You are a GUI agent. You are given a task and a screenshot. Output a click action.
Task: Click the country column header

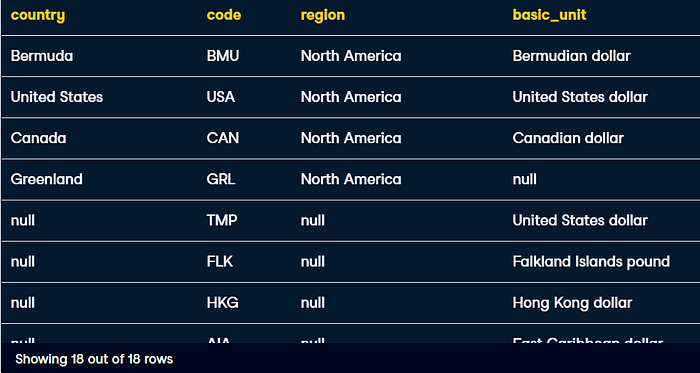coord(38,15)
